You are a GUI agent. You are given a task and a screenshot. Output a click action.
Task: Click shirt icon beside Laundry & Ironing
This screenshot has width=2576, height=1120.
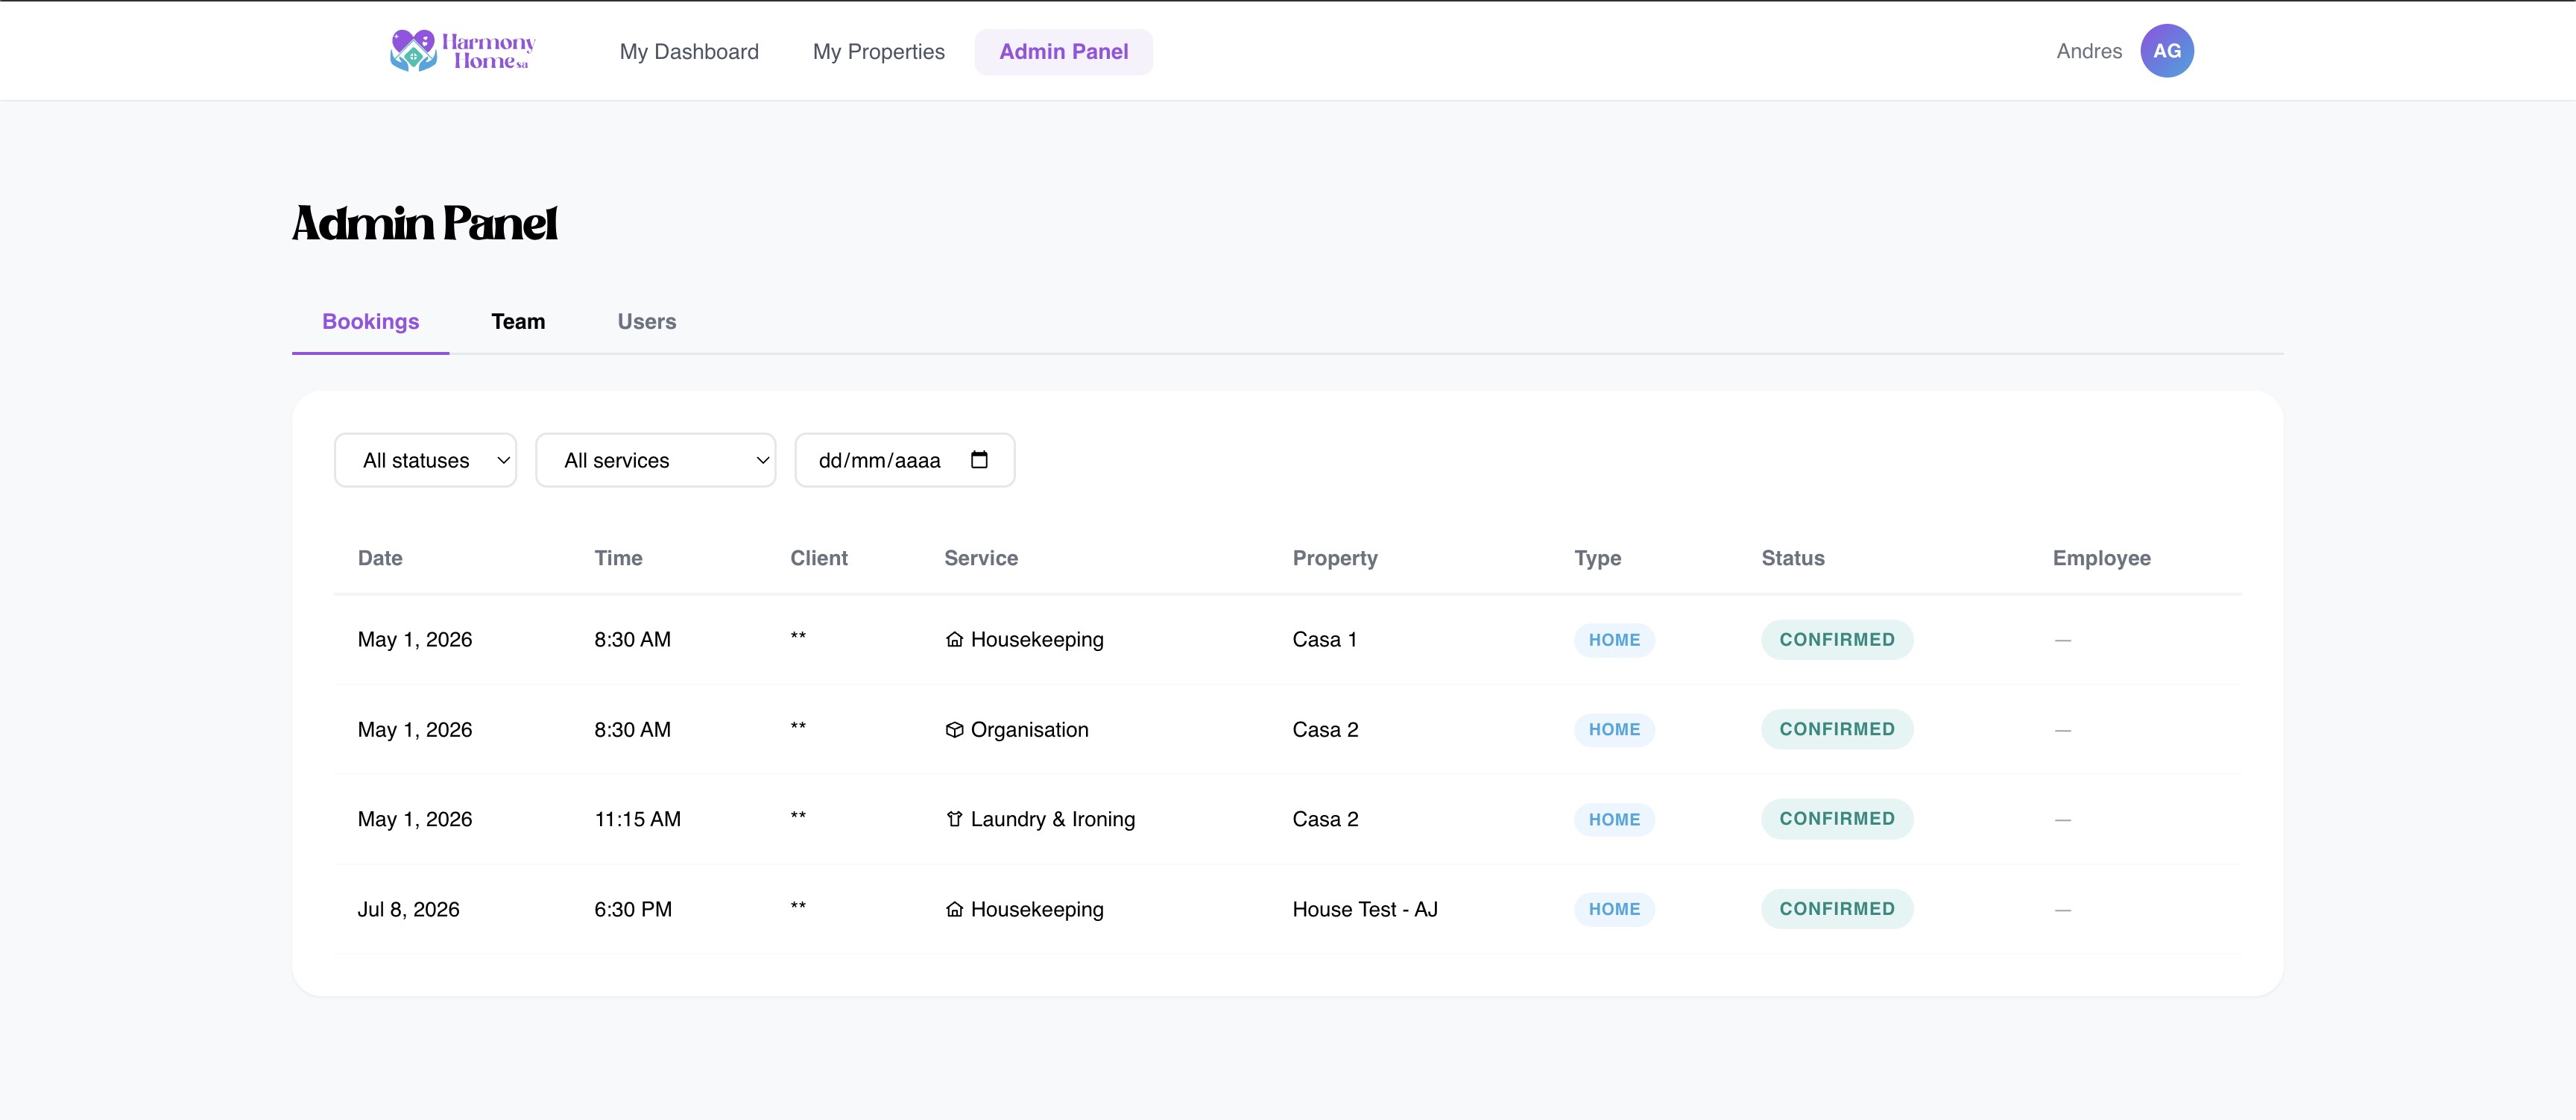[954, 819]
